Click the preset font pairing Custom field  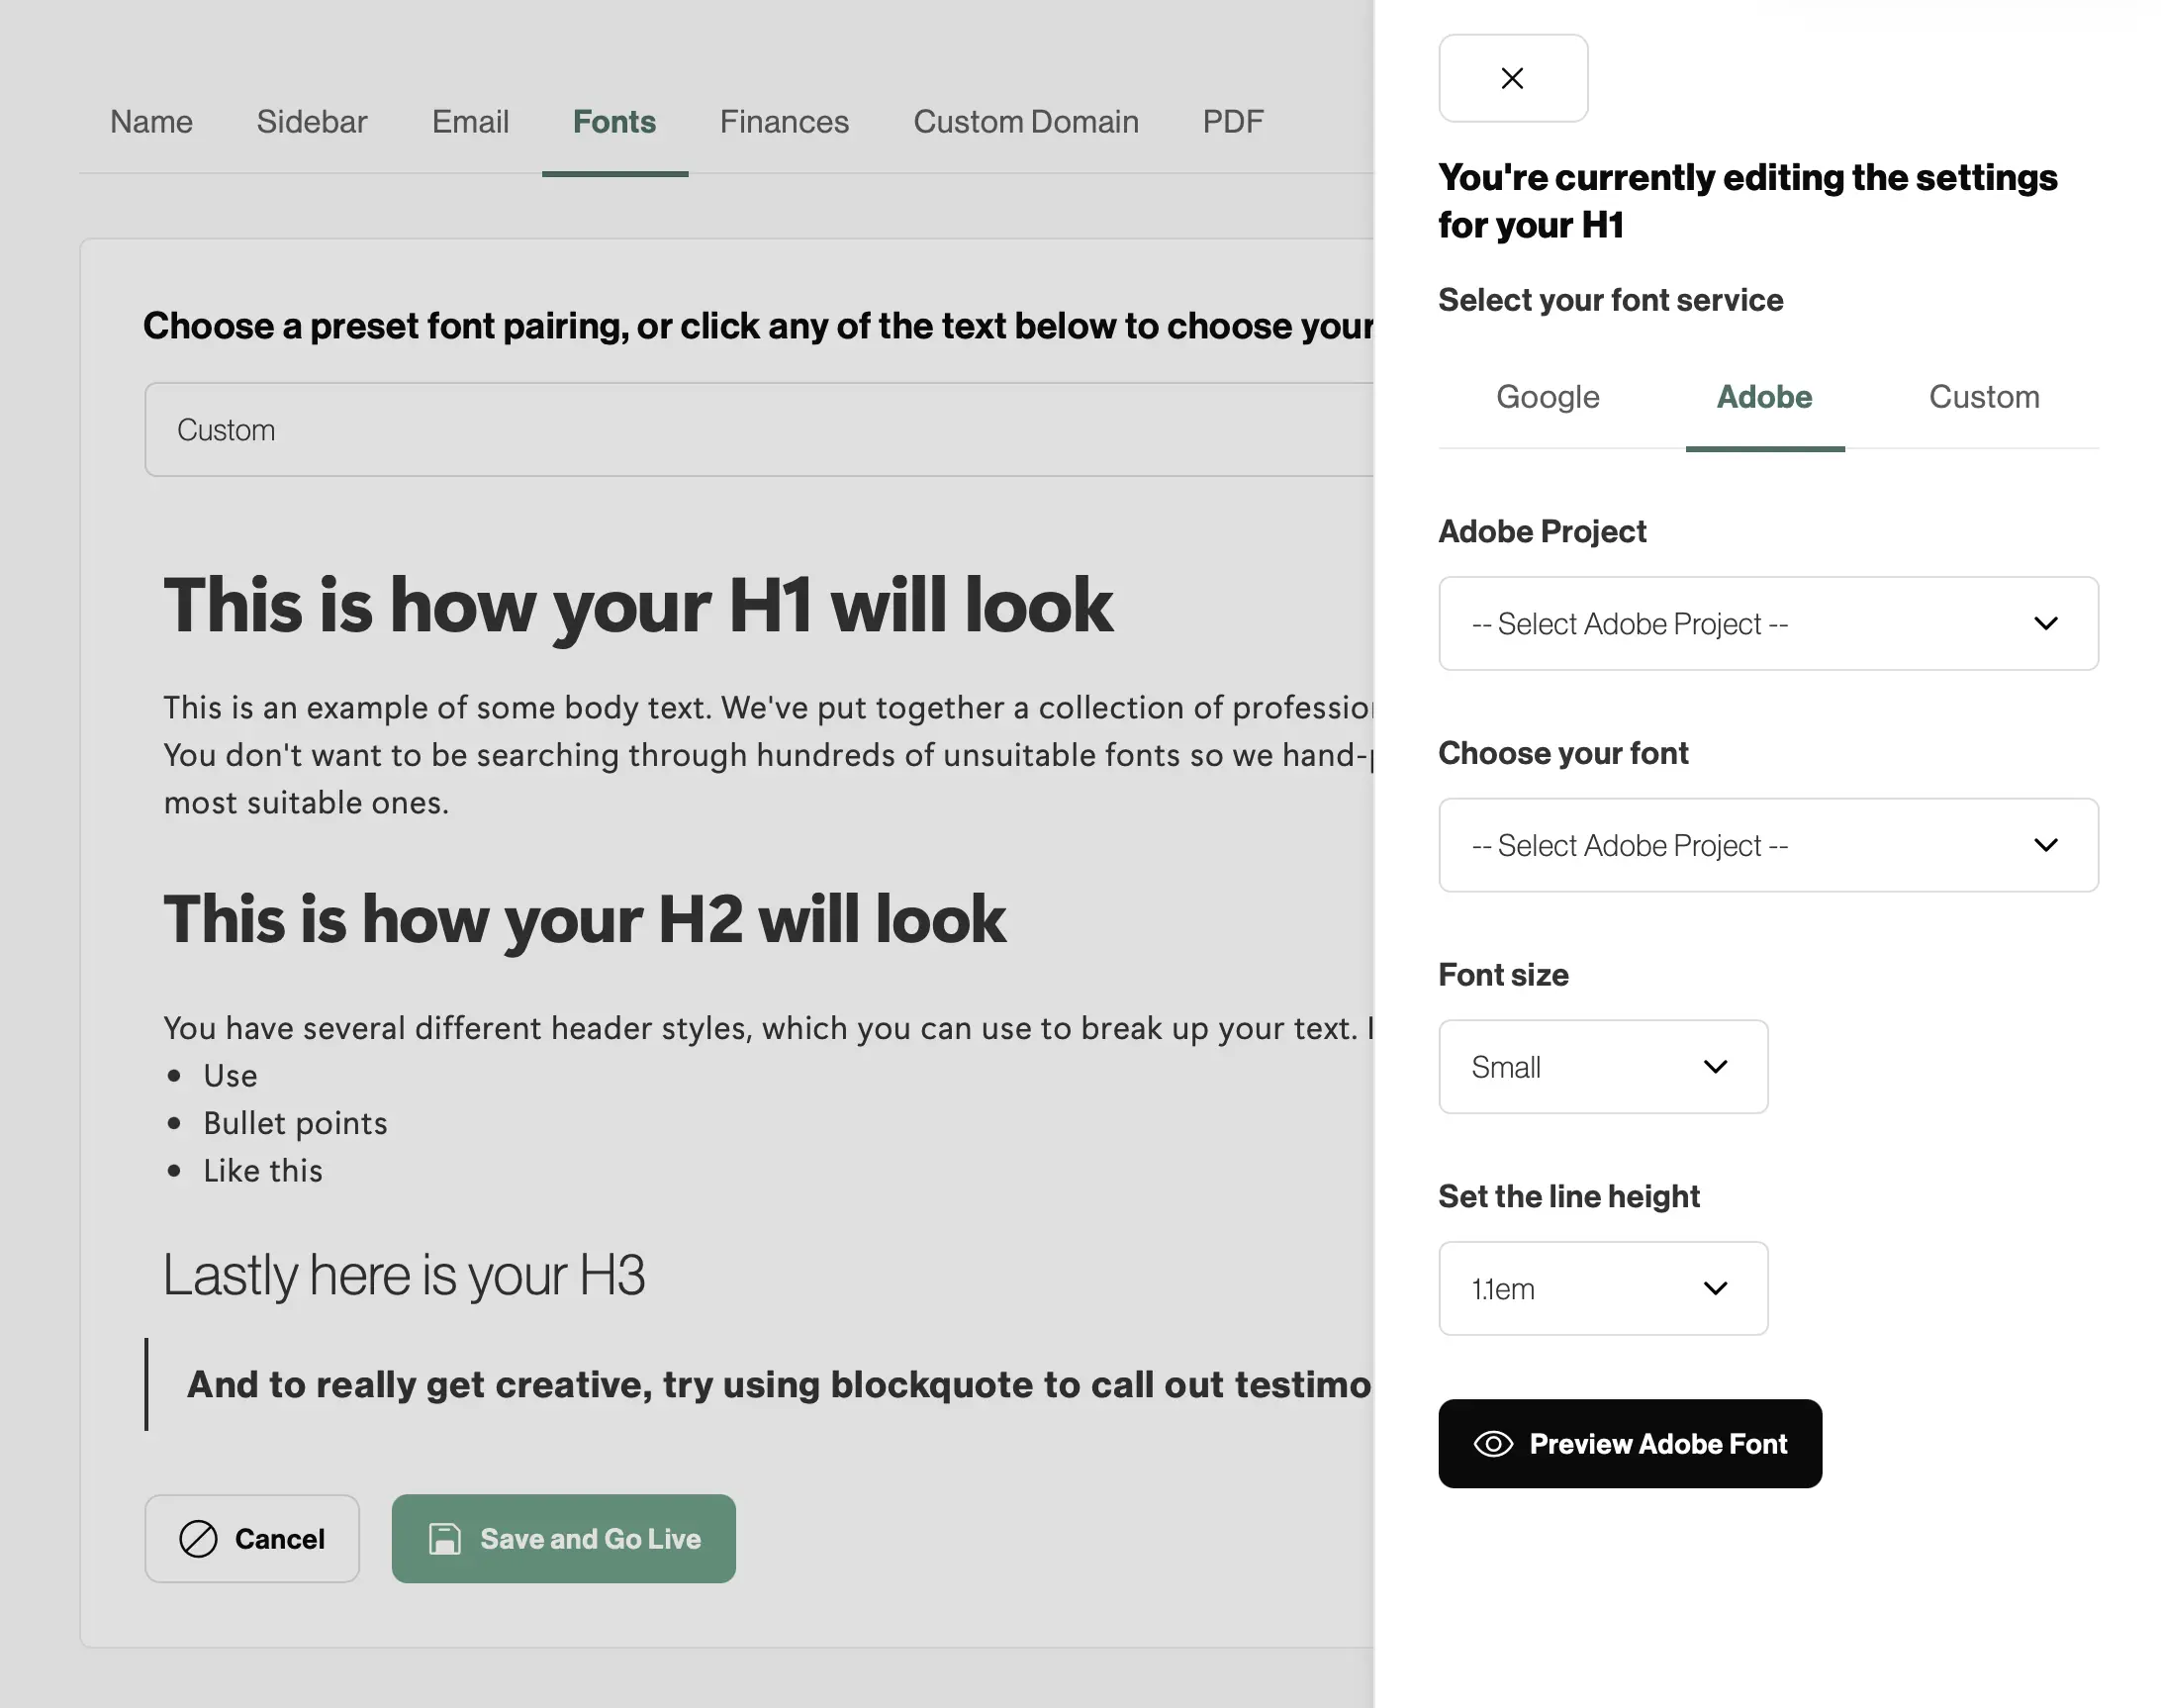pyautogui.click(x=760, y=430)
